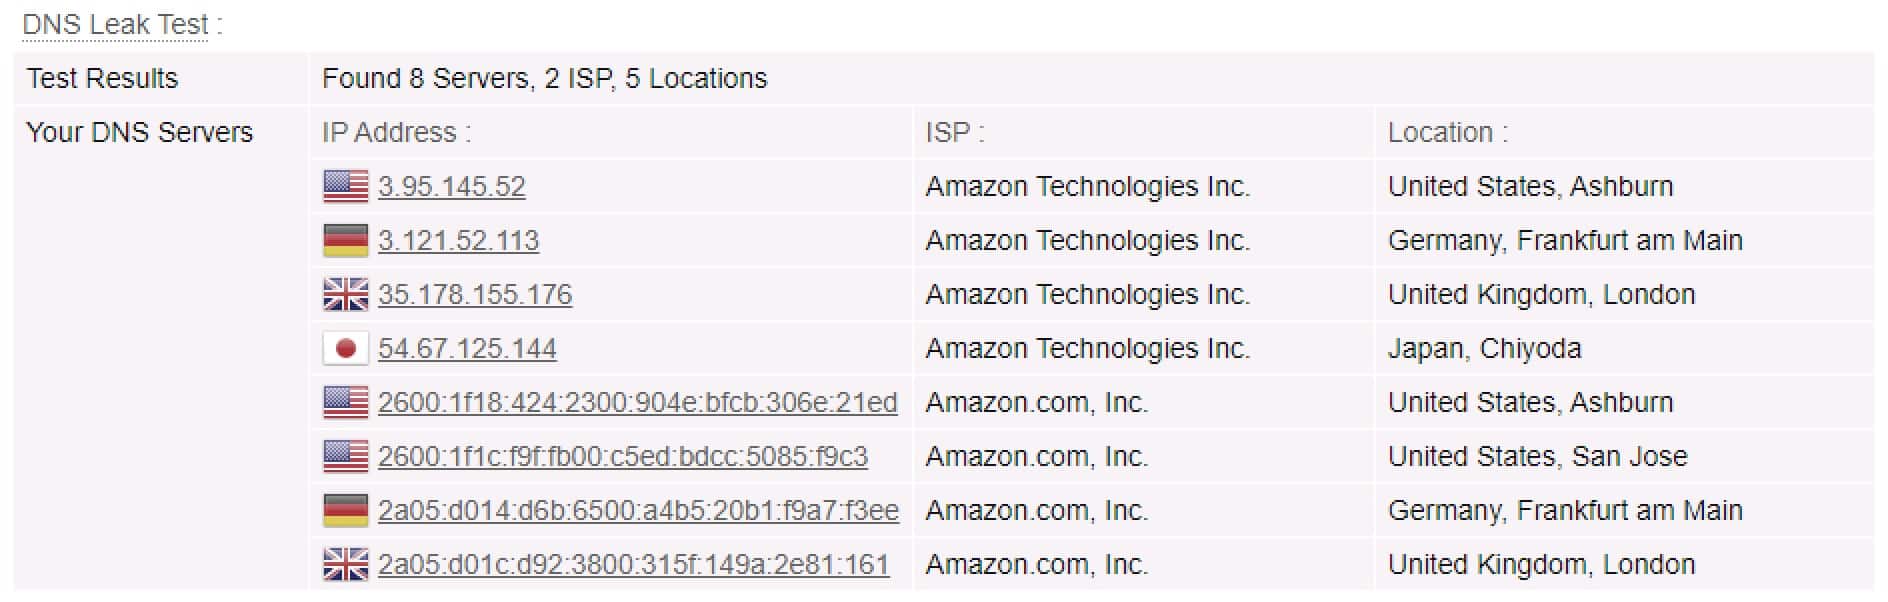
Task: Open IPv6 link 2600:1f1c:f9f:fb00:c5ed:bdcc:5085:f9c3
Action: click(623, 456)
